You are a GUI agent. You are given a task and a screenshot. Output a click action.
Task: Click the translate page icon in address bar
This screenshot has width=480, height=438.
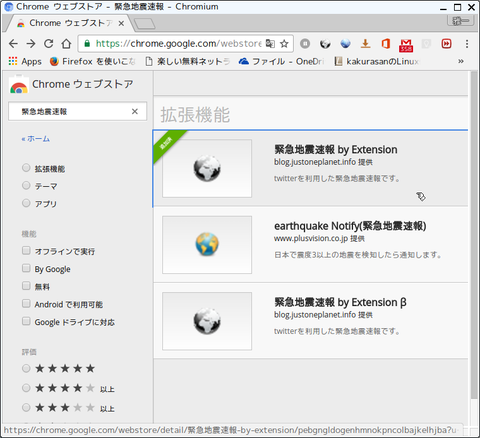pos(270,44)
